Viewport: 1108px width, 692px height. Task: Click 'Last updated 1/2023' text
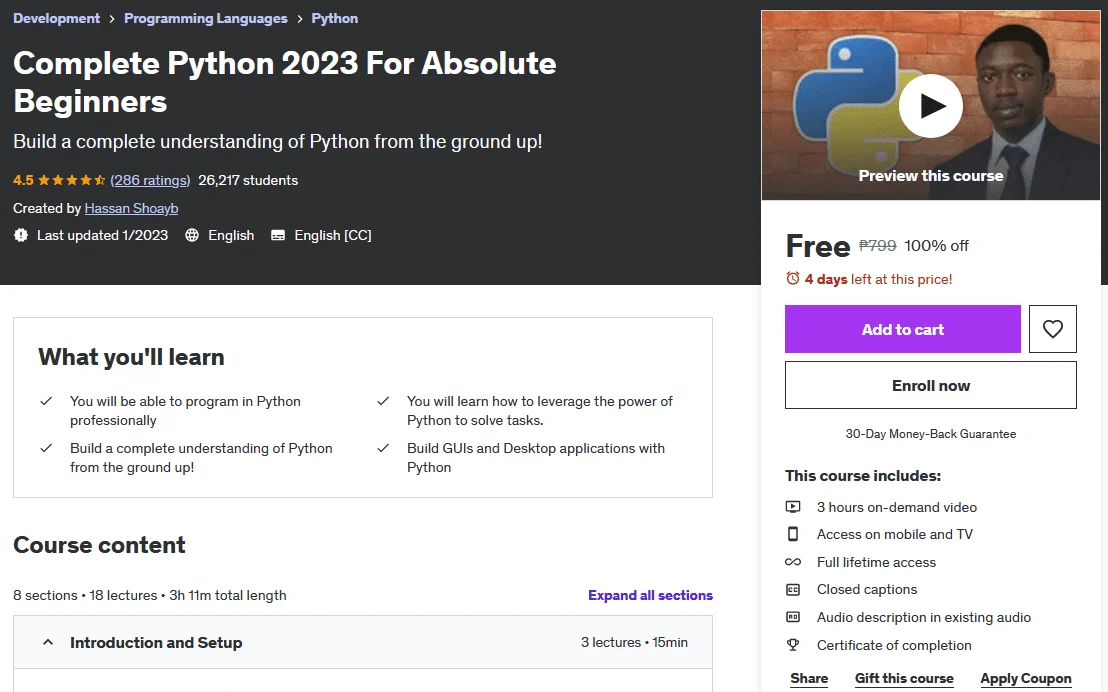pos(102,235)
